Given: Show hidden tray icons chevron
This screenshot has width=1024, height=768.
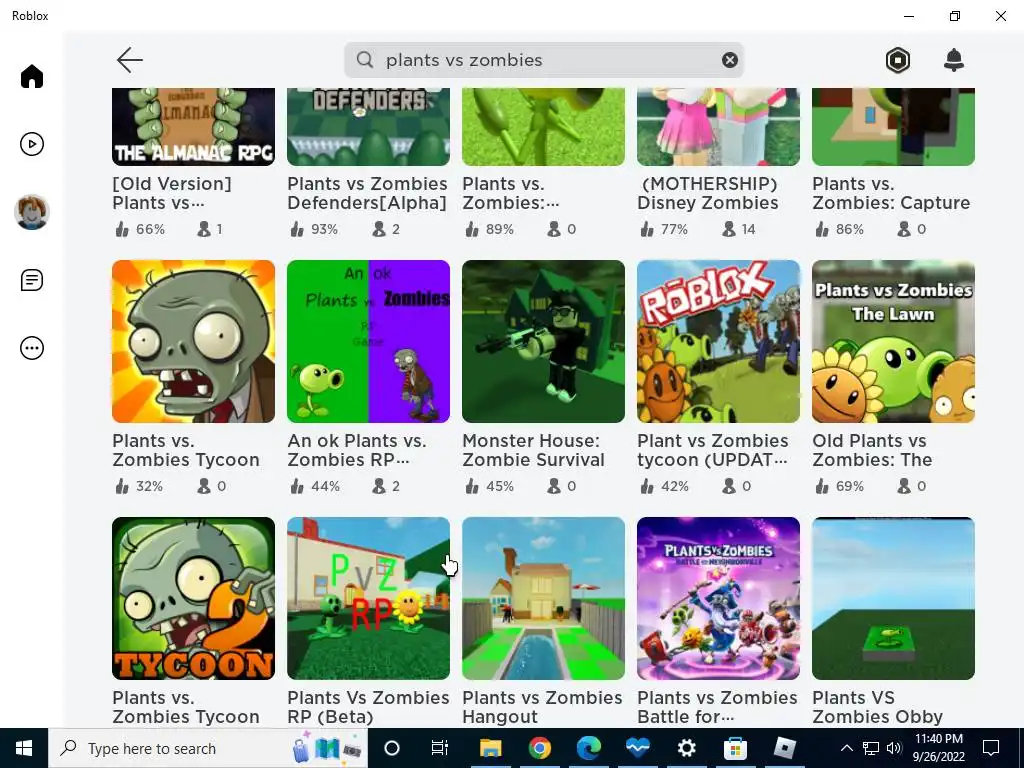Looking at the screenshot, I should coord(846,748).
